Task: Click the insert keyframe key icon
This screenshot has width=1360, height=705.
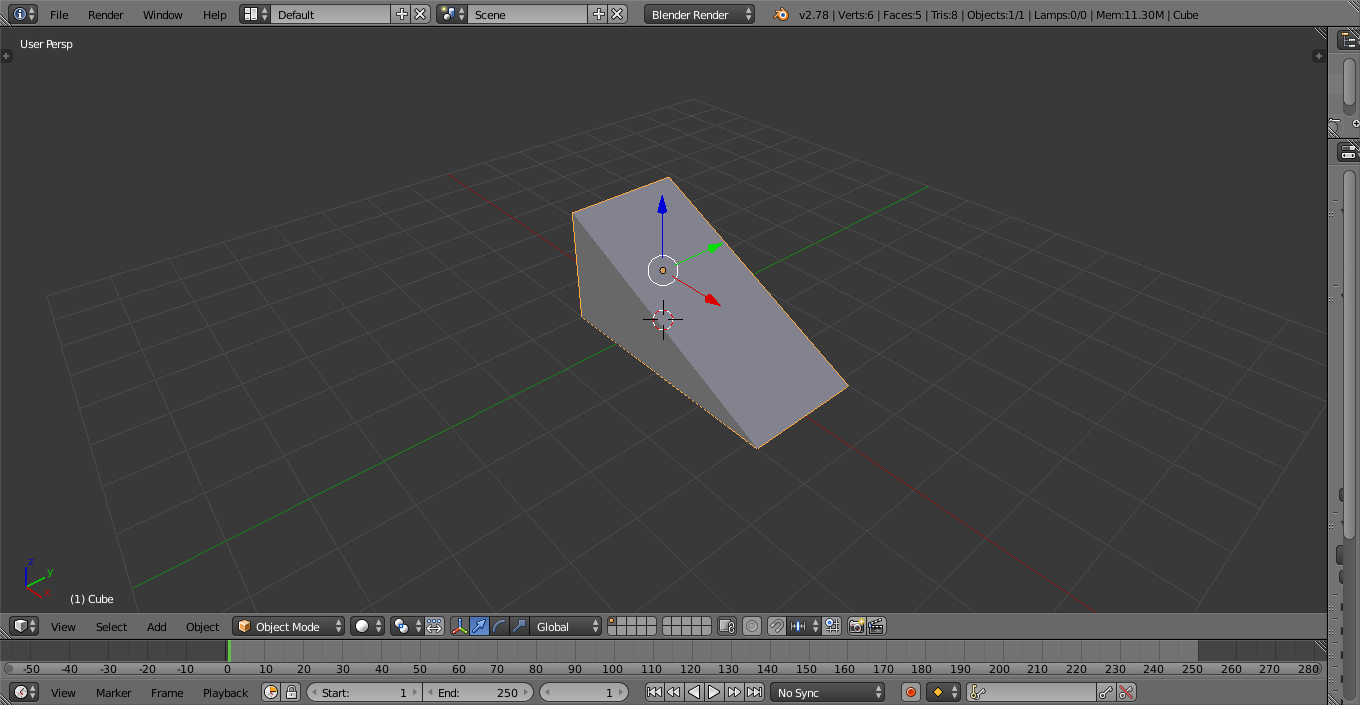Action: coord(1106,692)
